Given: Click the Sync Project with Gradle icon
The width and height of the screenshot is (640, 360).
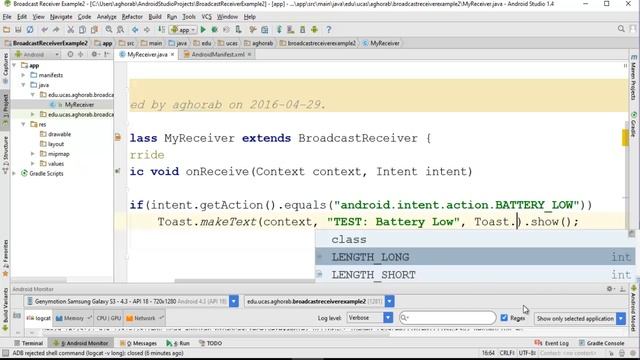Looking at the screenshot, I should pyautogui.click(x=279, y=29).
